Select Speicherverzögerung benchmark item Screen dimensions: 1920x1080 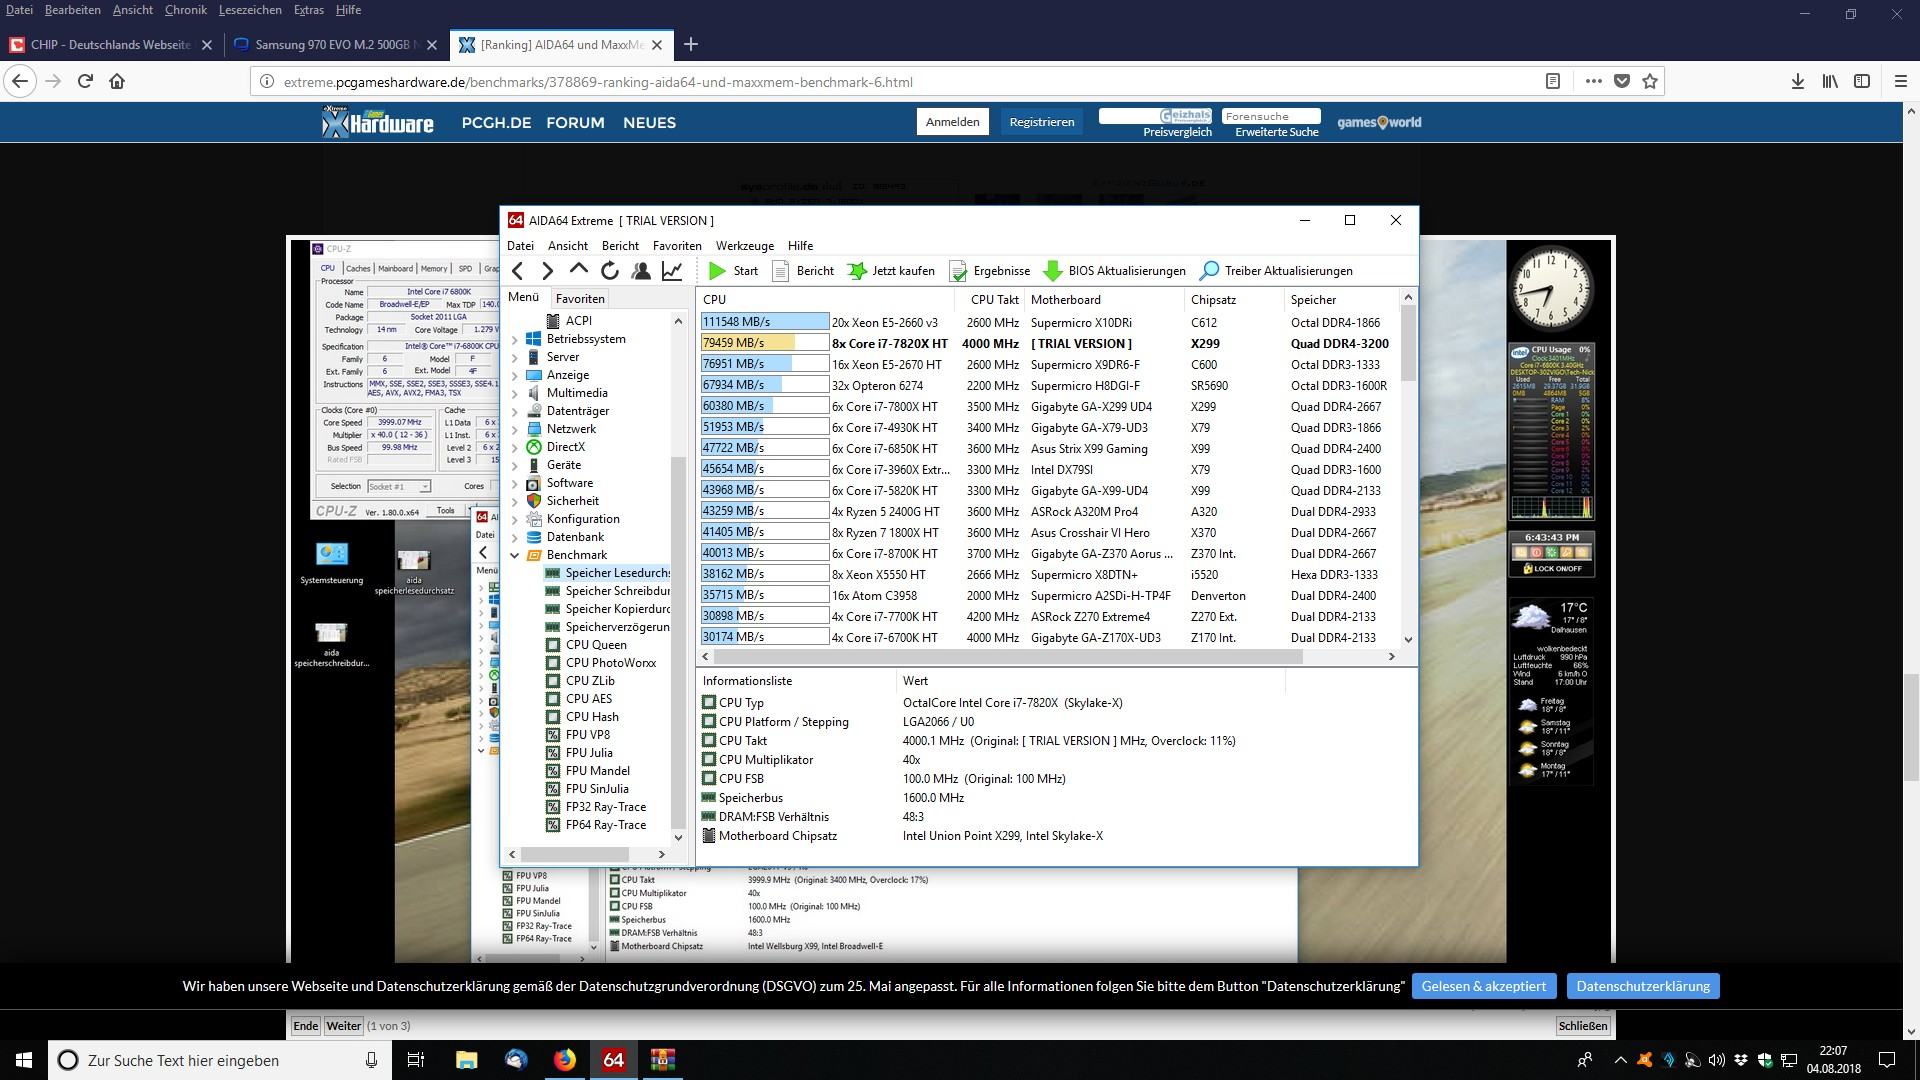(x=607, y=627)
